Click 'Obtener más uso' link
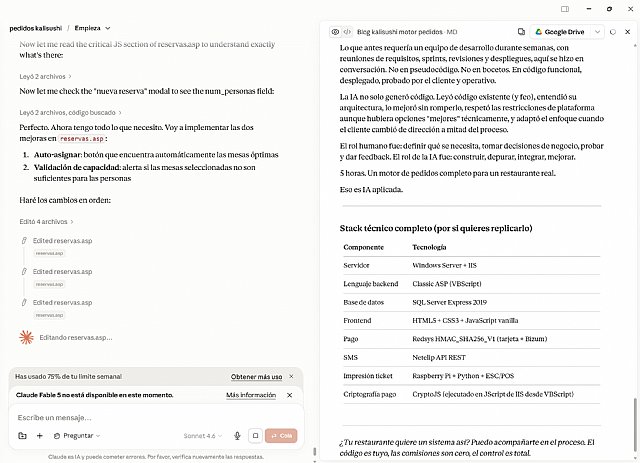This screenshot has width=640, height=463. pos(256,377)
